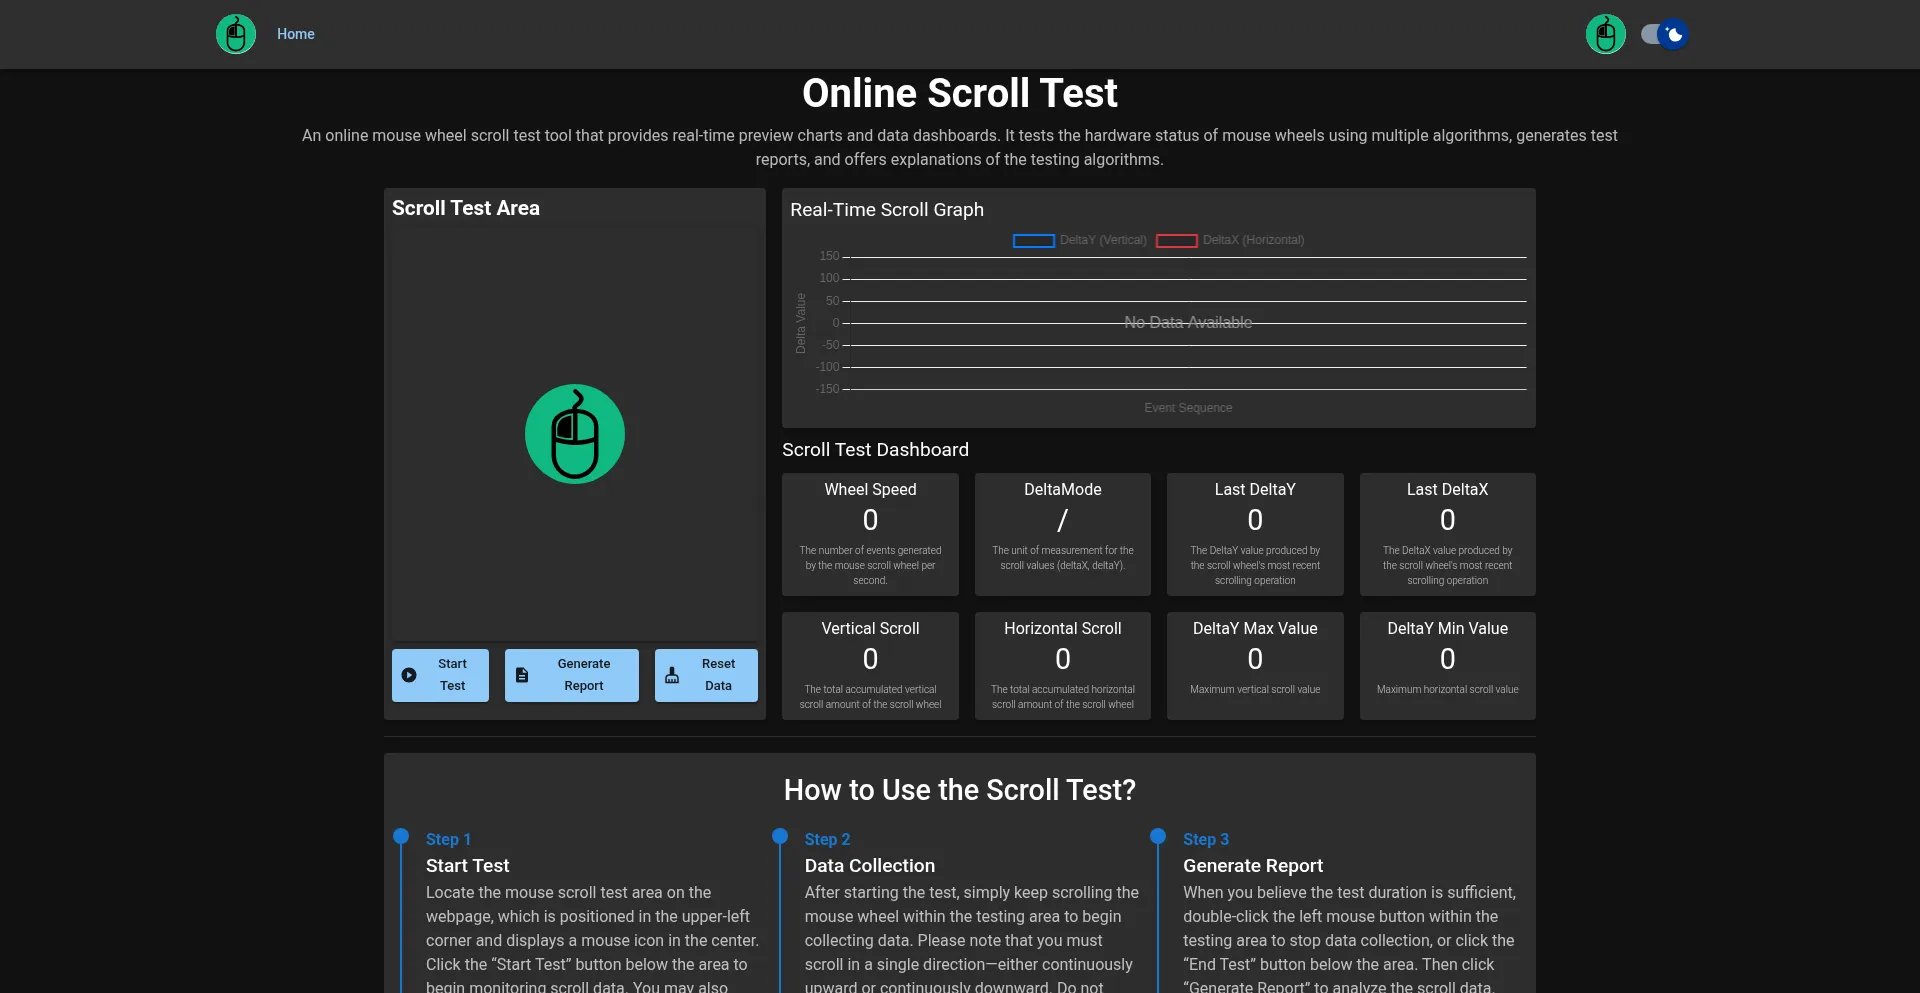Click the green mouse icon in the Scroll Test Area
1920x993 pixels.
click(x=574, y=433)
